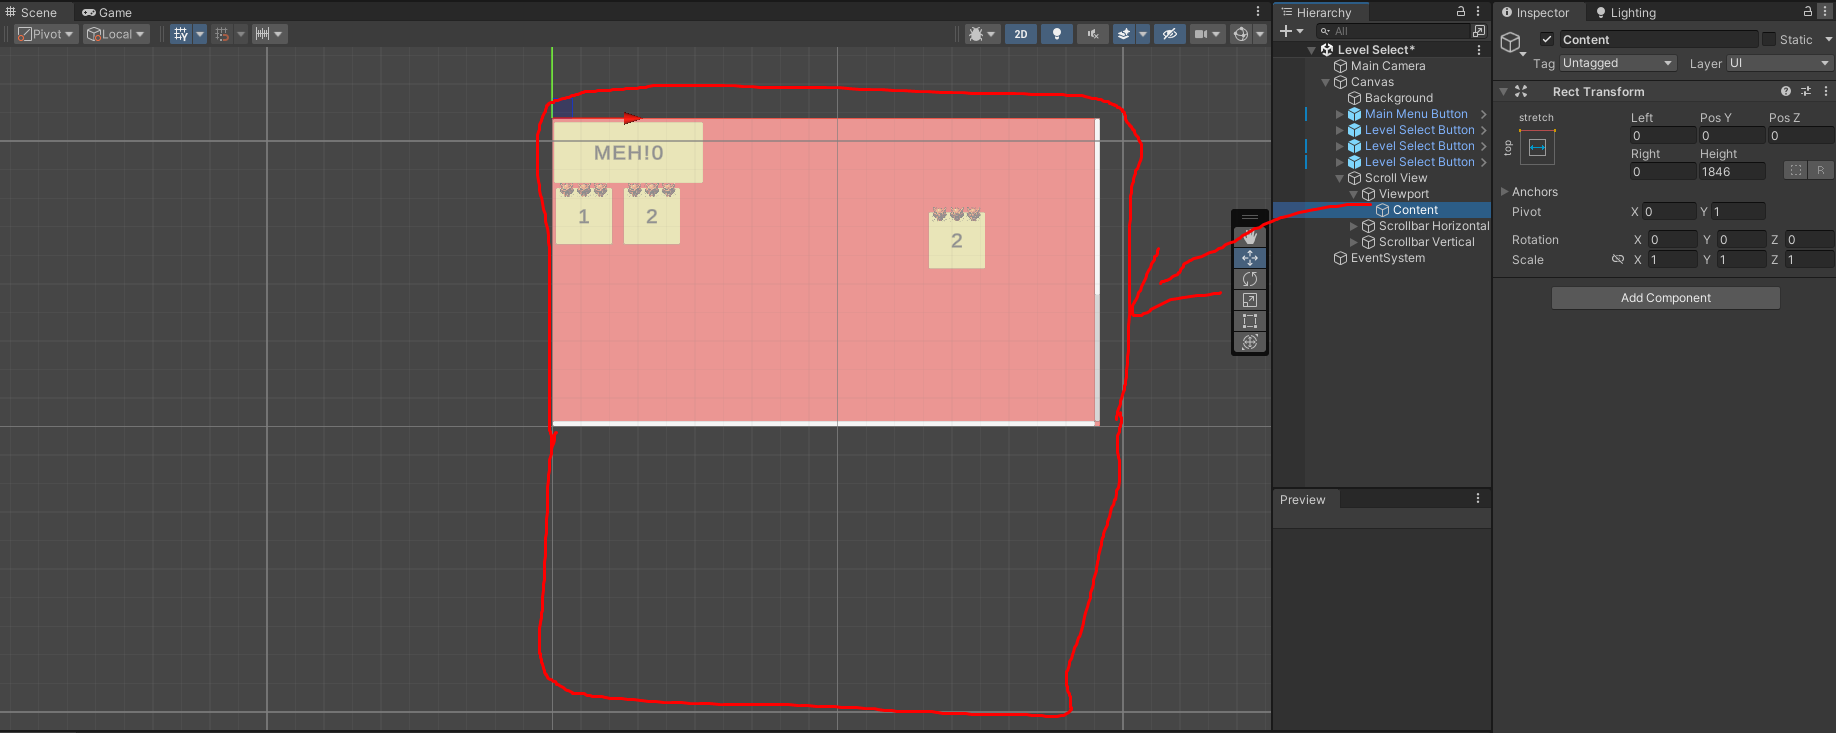Select the Rect tool in scene overlay
This screenshot has width=1836, height=733.
tap(1250, 321)
